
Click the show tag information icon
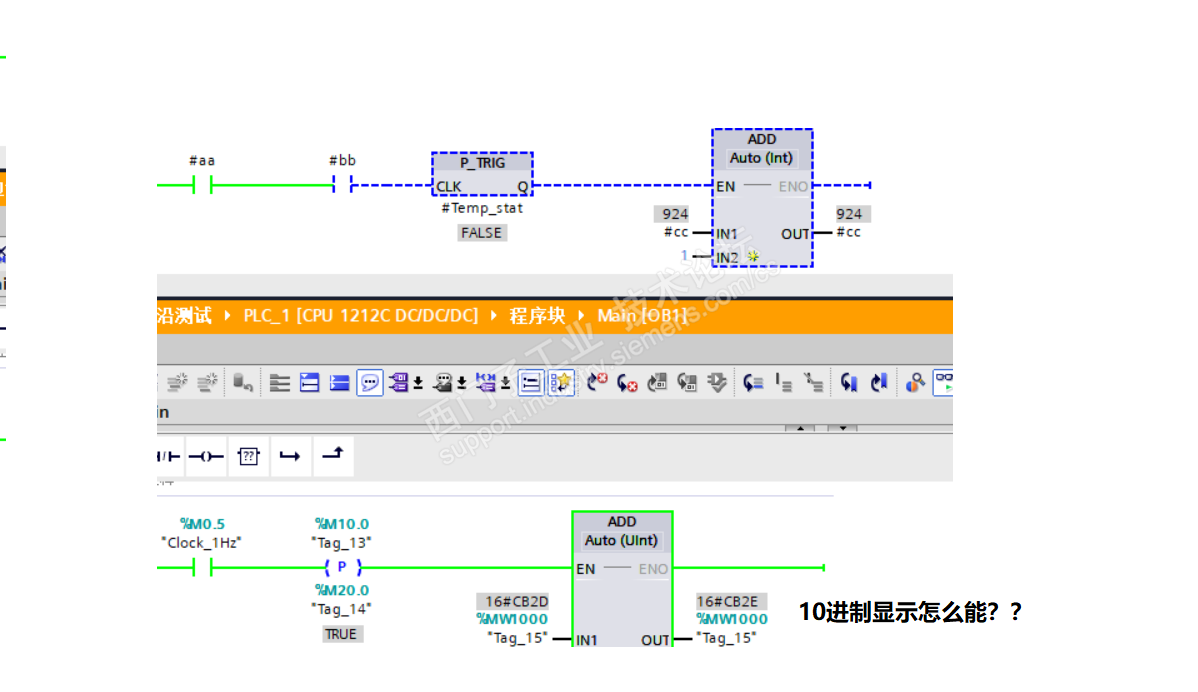coord(442,383)
